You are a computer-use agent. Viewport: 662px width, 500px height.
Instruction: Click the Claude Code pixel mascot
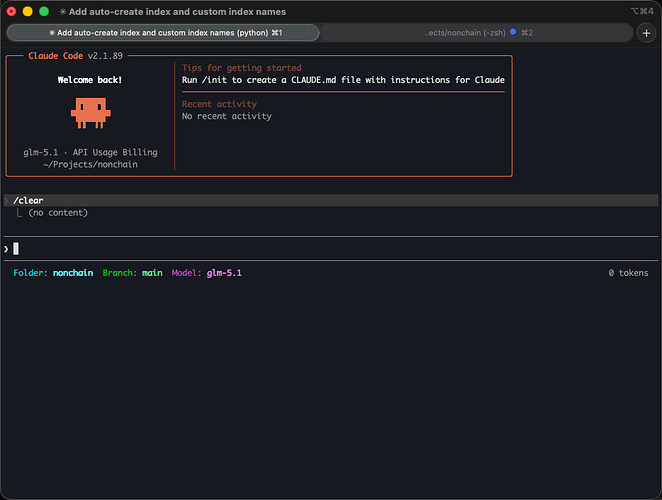tap(91, 113)
